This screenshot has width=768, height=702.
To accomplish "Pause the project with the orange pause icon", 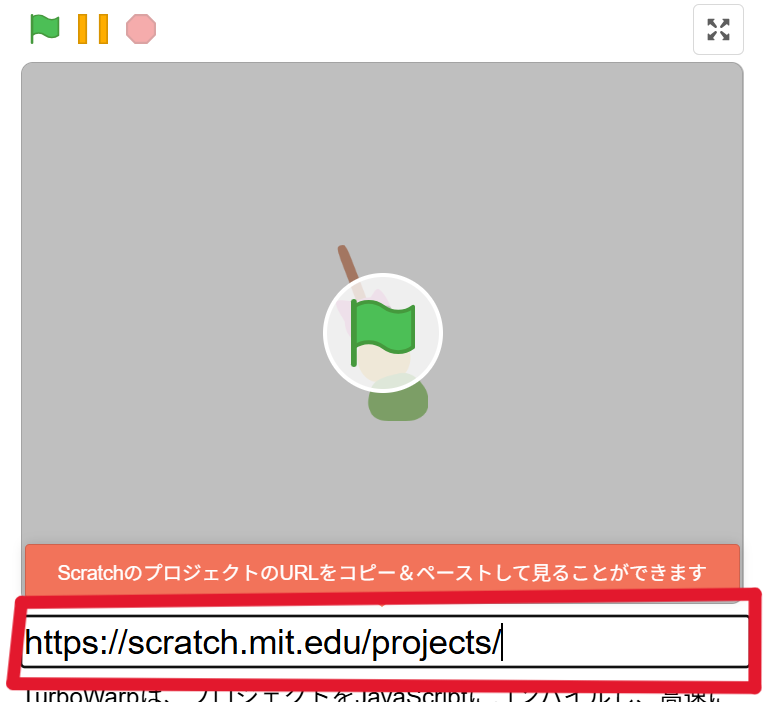I will pos(93,28).
